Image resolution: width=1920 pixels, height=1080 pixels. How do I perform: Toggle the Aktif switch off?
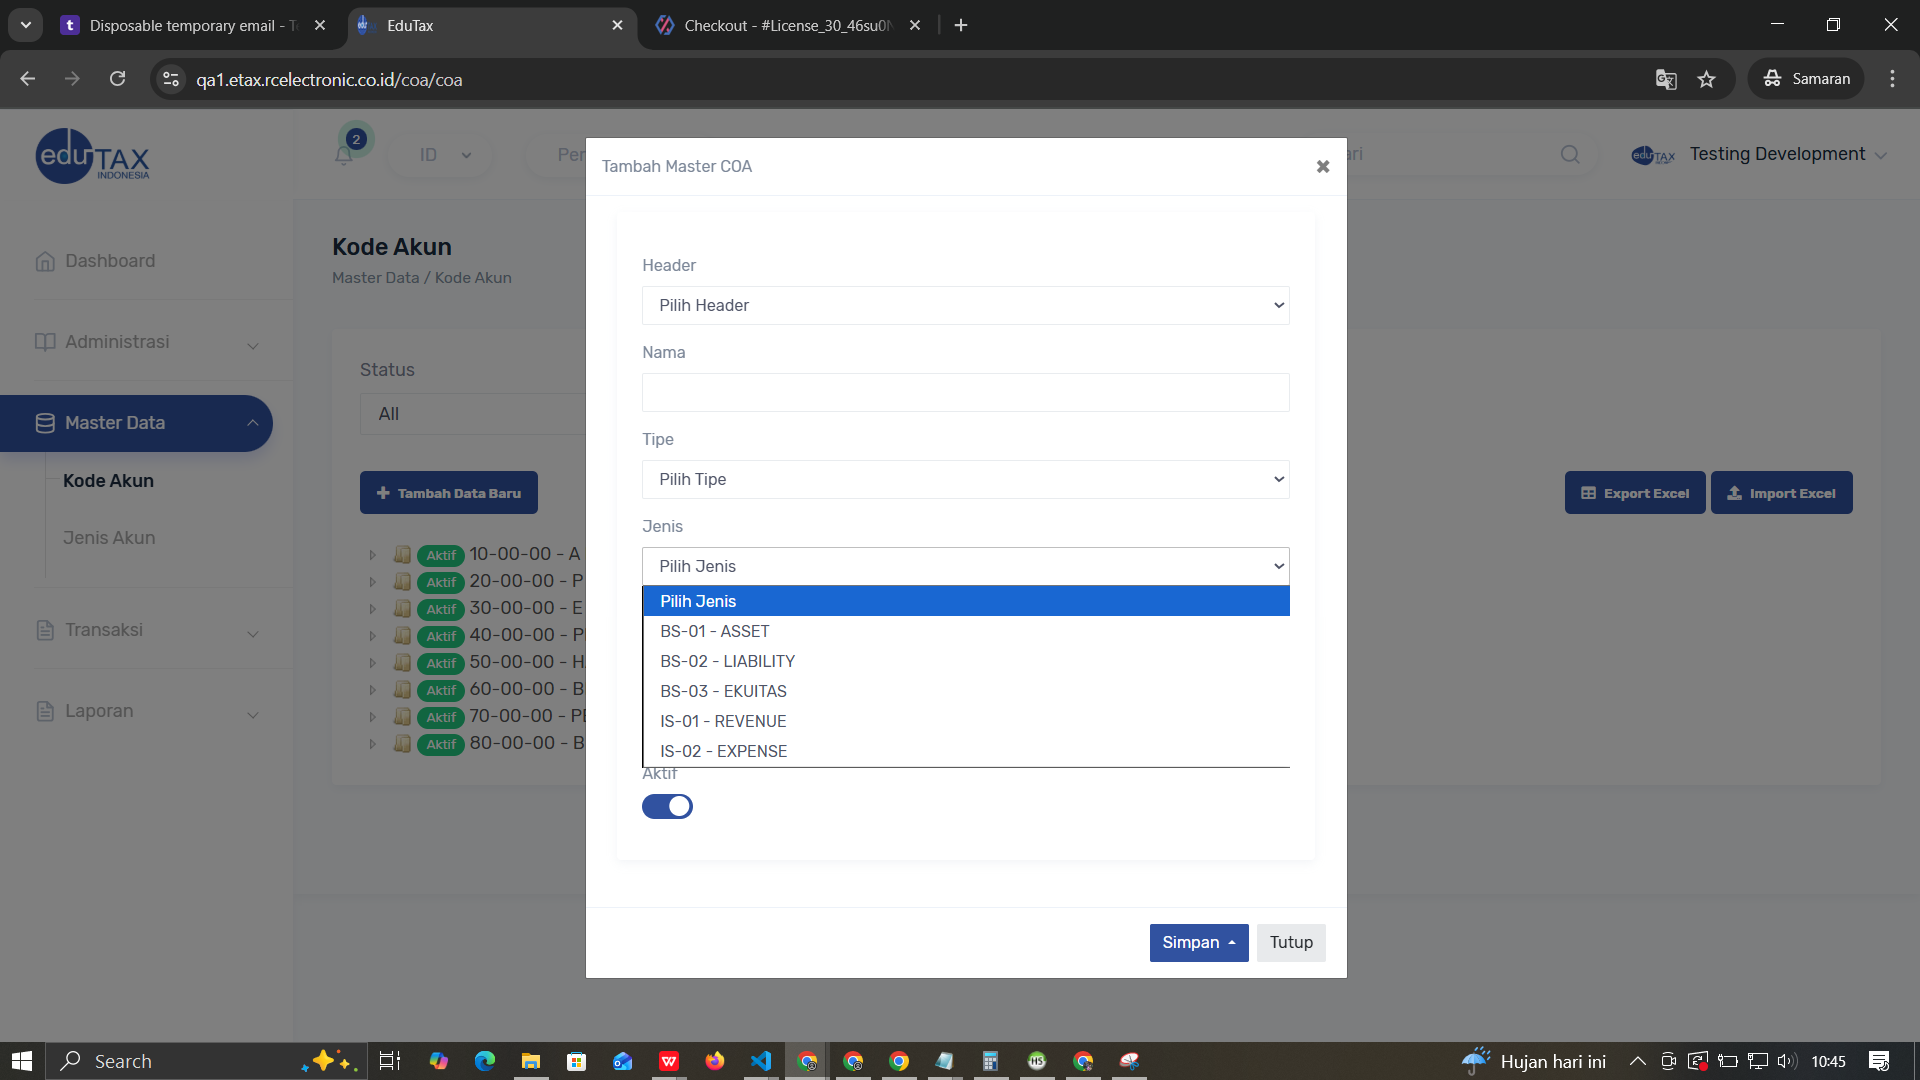(667, 806)
